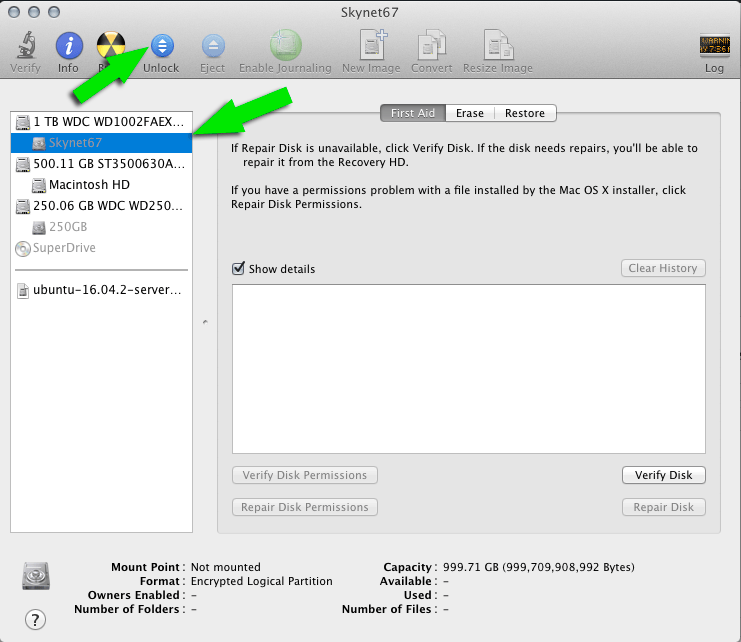Click the Verify Disk button

click(663, 475)
